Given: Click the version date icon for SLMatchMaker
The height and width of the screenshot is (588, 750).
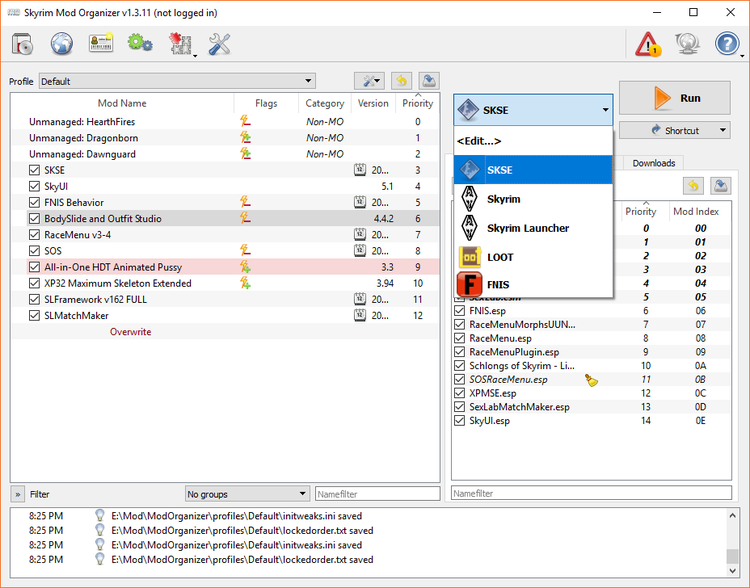Looking at the screenshot, I should 360,315.
